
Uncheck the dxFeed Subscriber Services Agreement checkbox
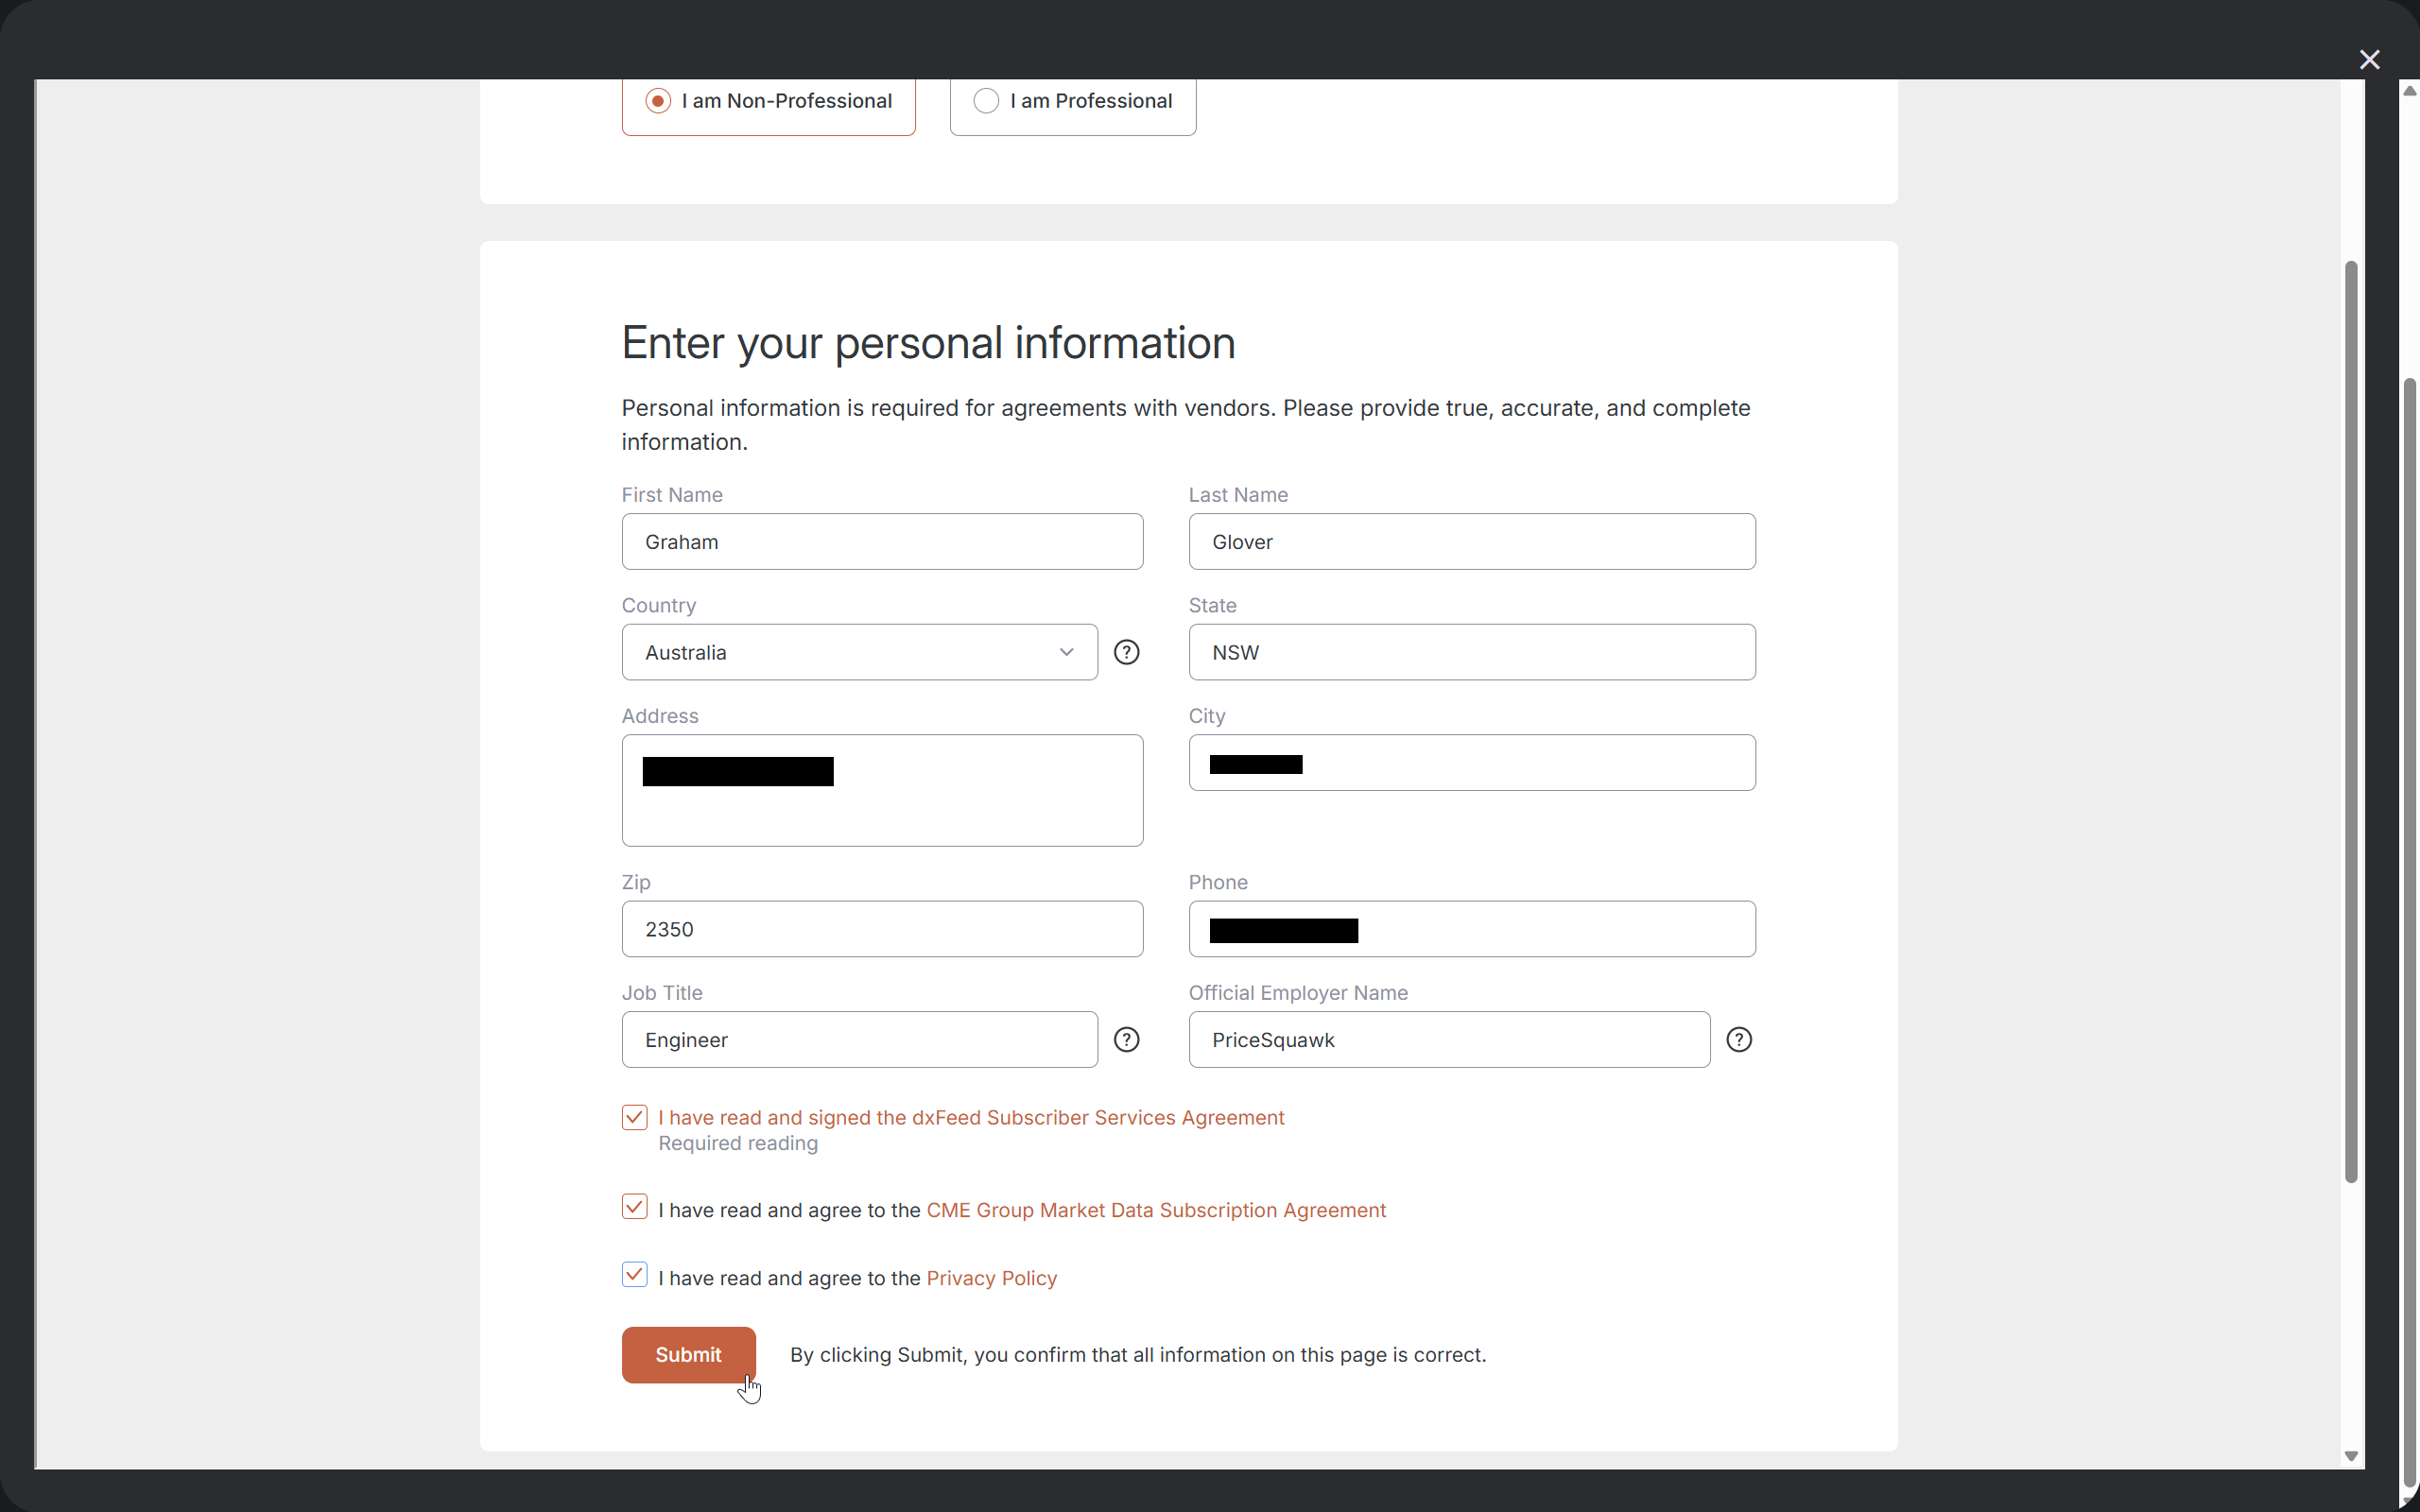pos(635,1116)
